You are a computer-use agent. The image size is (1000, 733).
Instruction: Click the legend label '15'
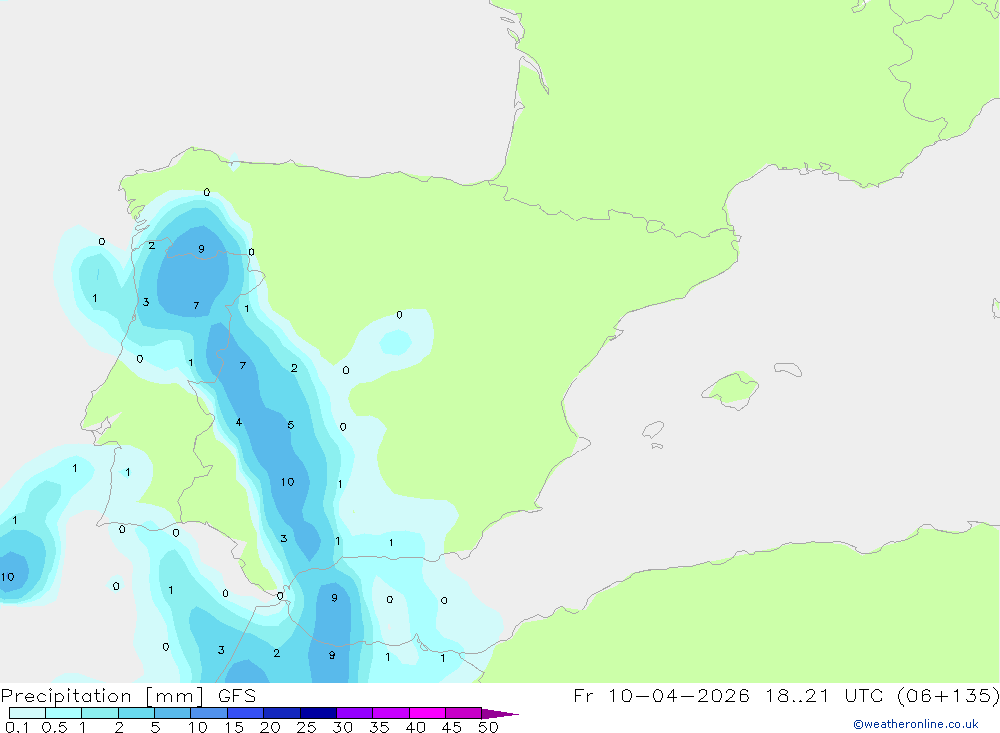point(234,727)
